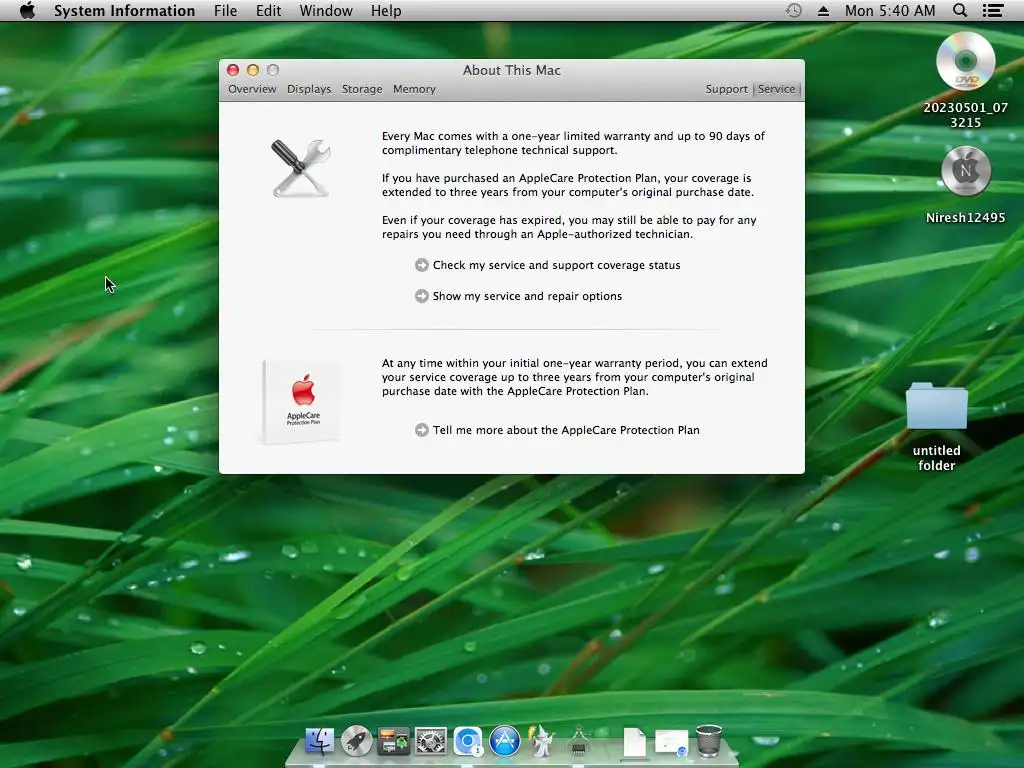Open the Trash in Dock

(709, 741)
